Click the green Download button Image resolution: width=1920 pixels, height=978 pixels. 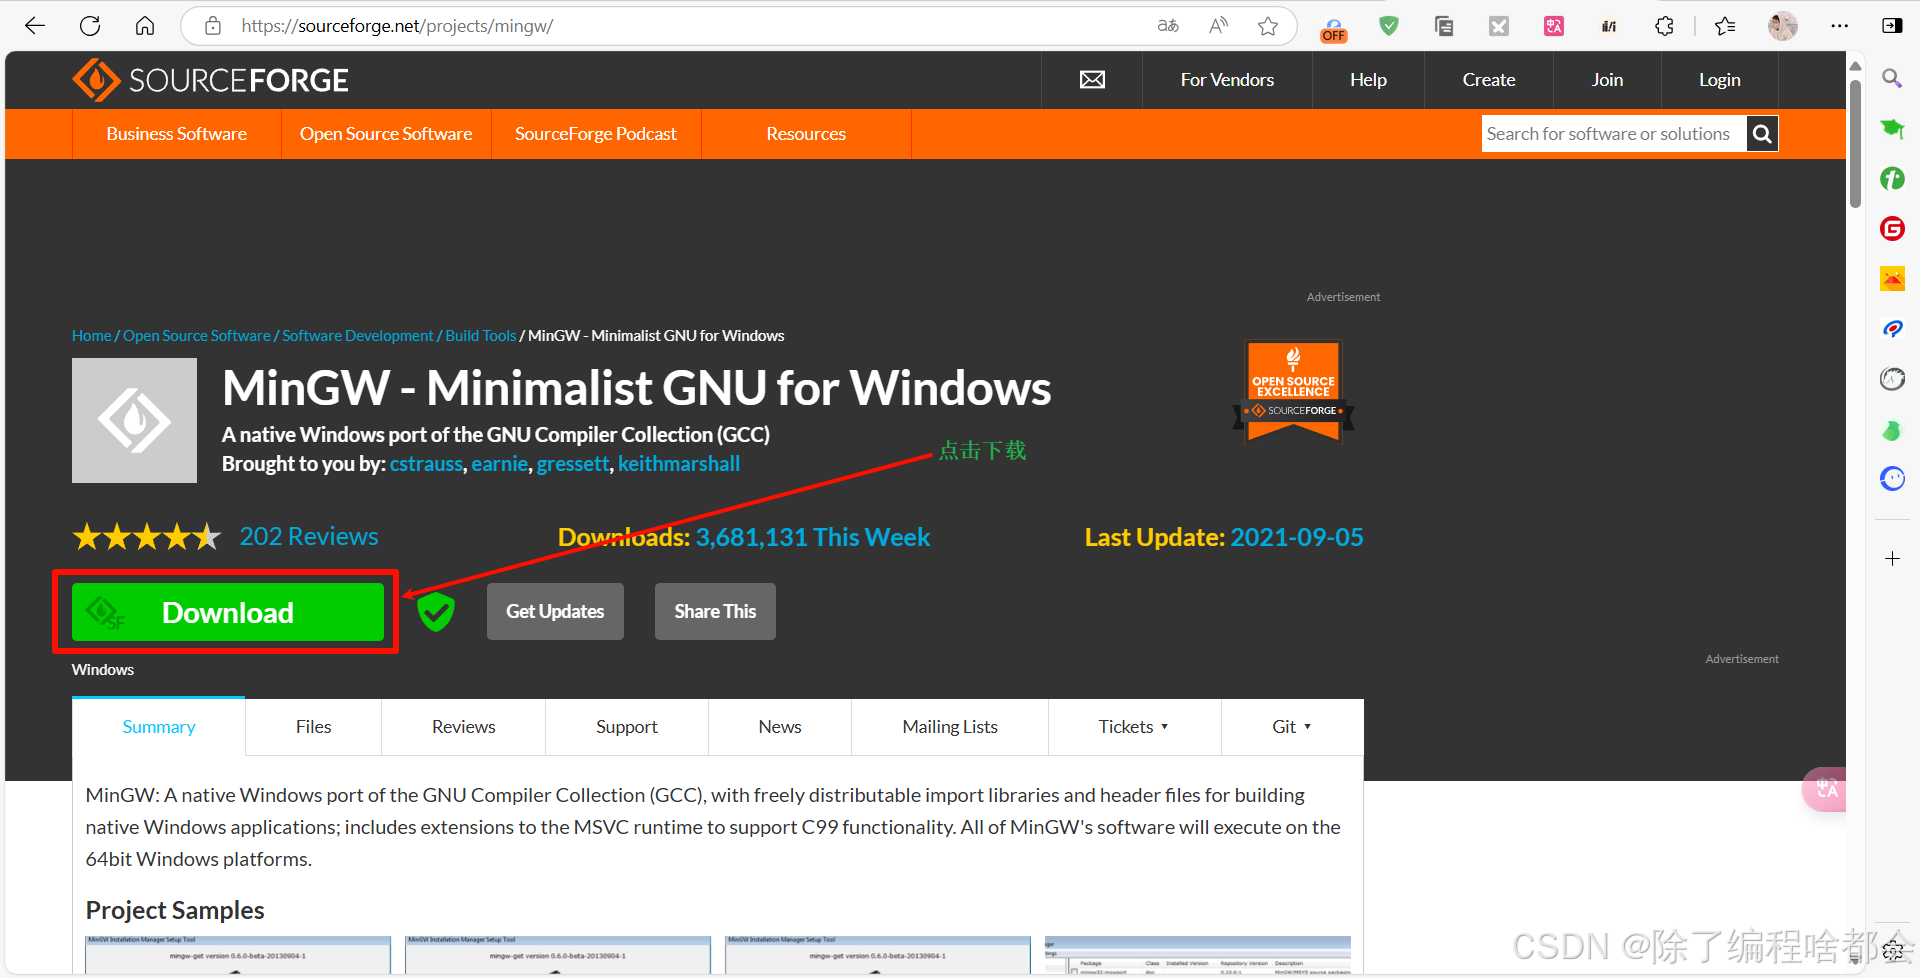(228, 612)
